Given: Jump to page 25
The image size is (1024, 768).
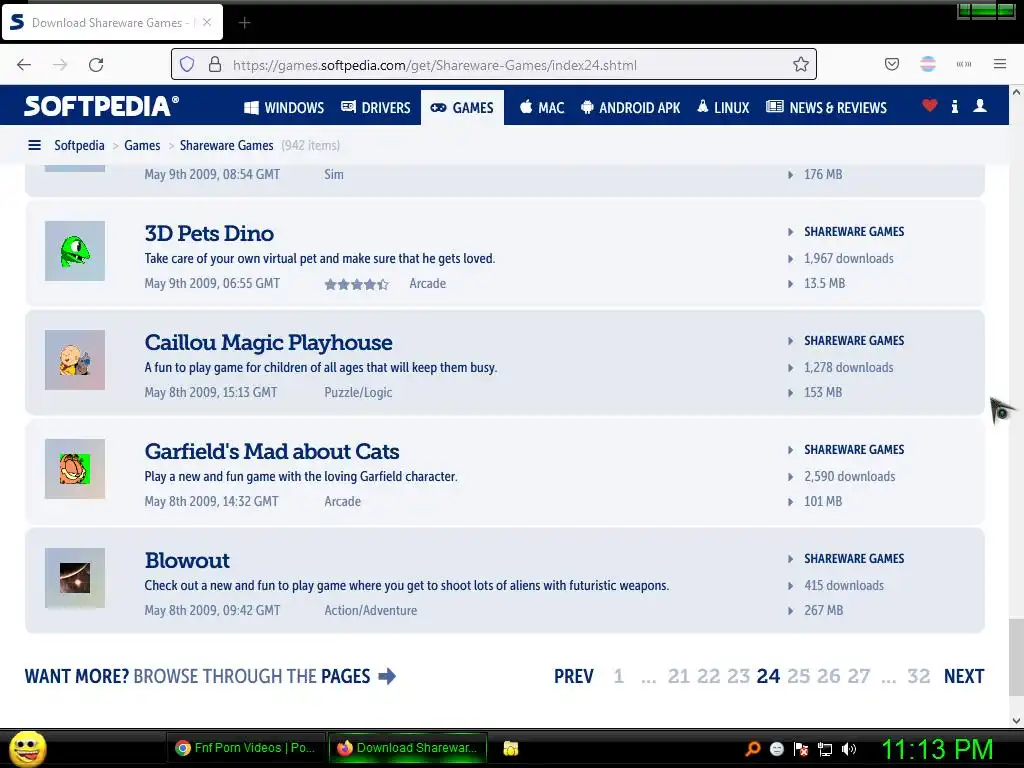Looking at the screenshot, I should 798,676.
